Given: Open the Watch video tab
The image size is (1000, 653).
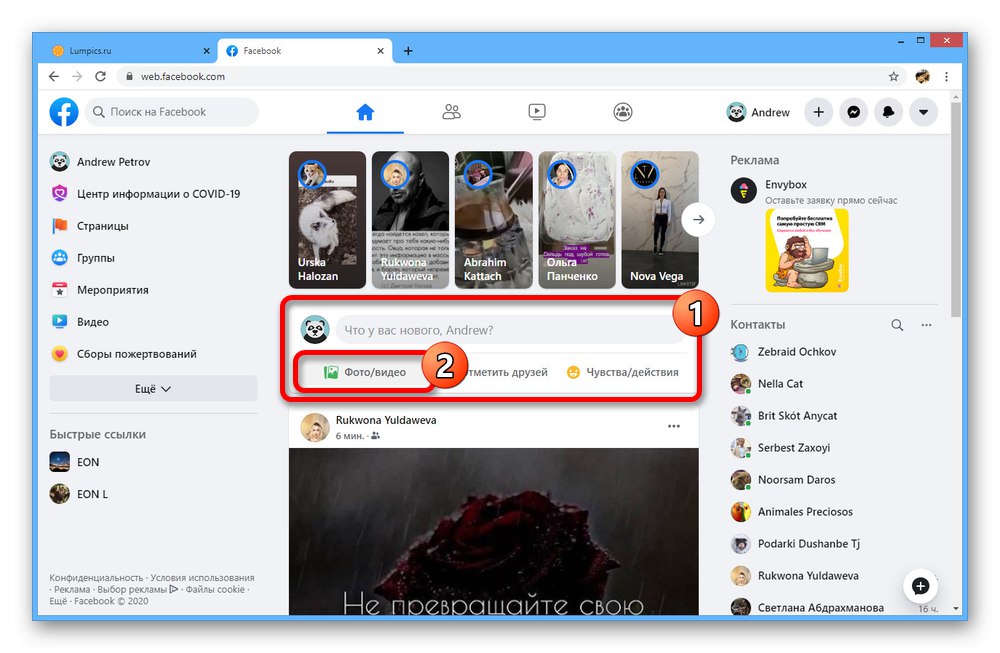Looking at the screenshot, I should (x=537, y=112).
